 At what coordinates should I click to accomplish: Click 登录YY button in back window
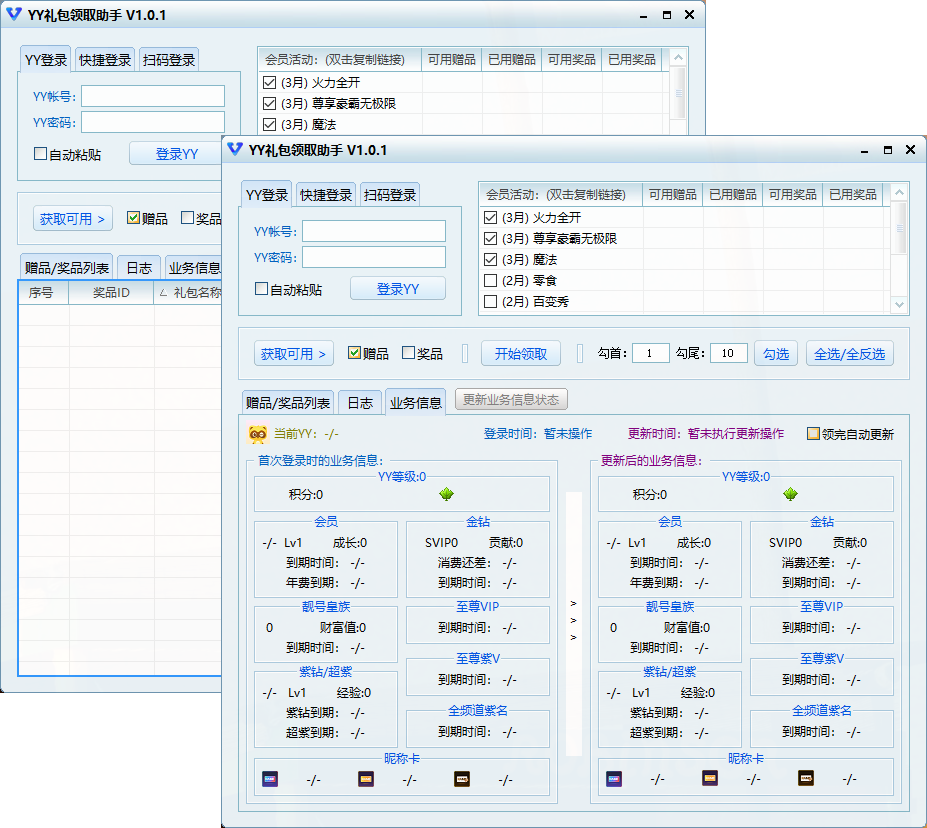tap(176, 154)
